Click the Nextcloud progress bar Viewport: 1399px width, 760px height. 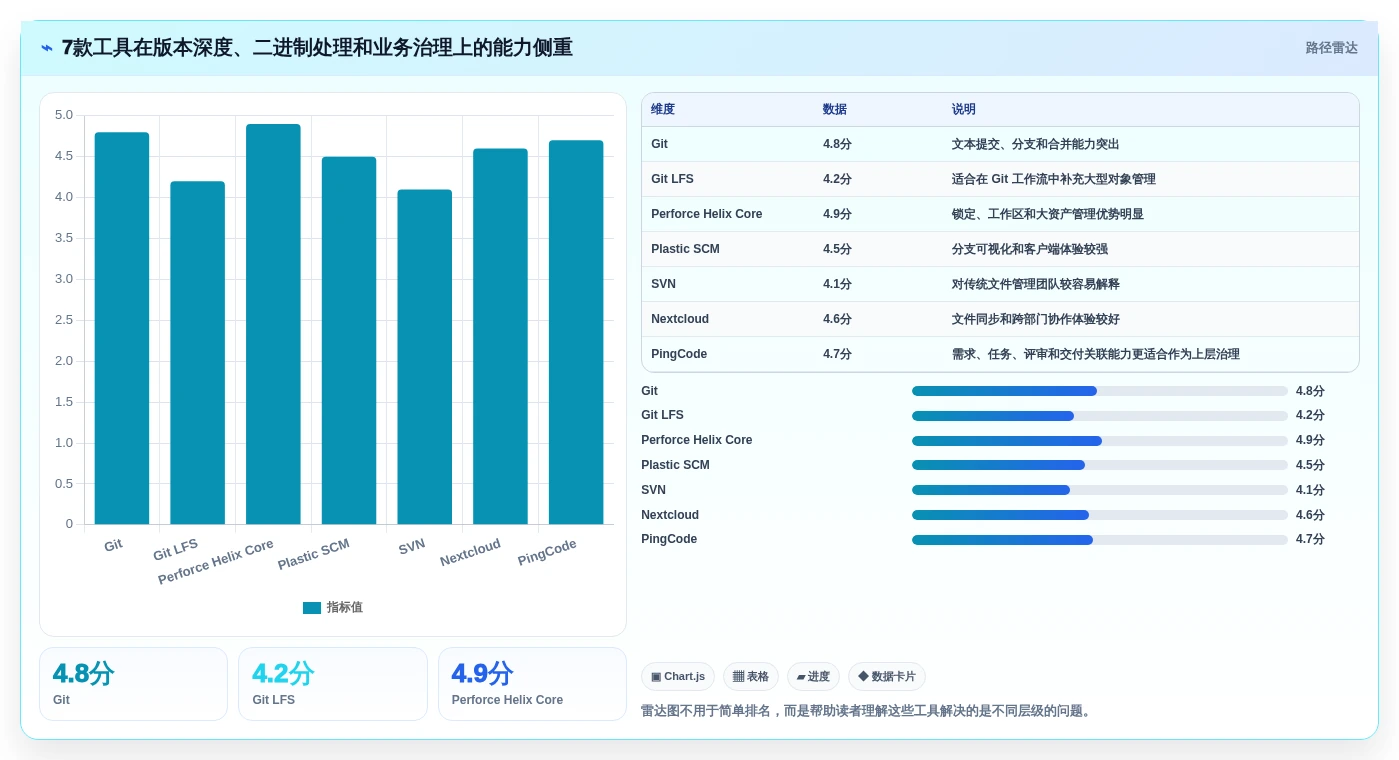1100,515
